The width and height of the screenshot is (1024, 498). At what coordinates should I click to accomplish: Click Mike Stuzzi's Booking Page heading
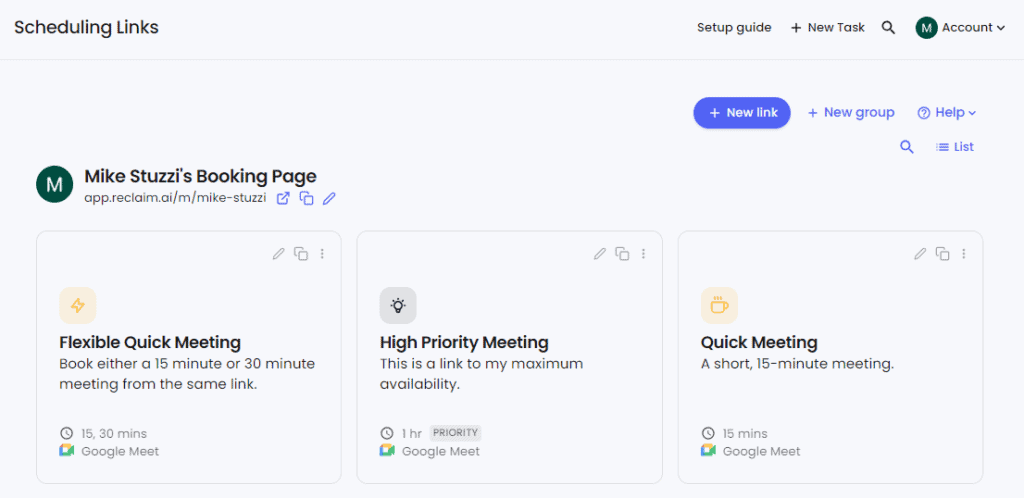(x=200, y=176)
